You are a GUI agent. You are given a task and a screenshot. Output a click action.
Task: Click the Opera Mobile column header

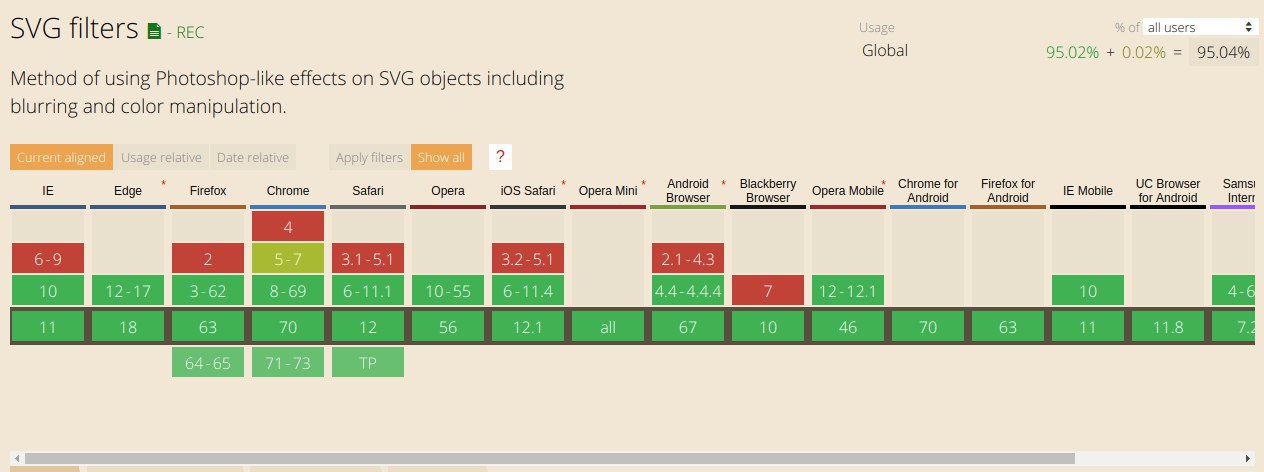tap(848, 191)
